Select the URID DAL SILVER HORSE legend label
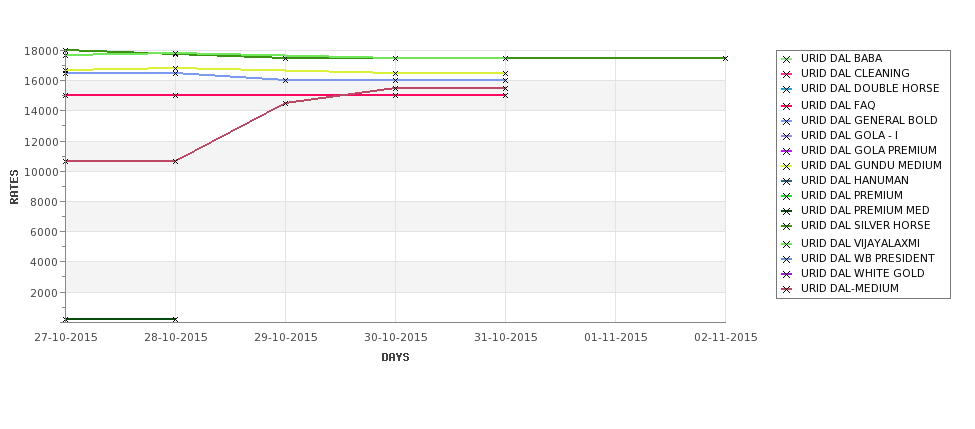The width and height of the screenshot is (975, 429). [x=866, y=225]
